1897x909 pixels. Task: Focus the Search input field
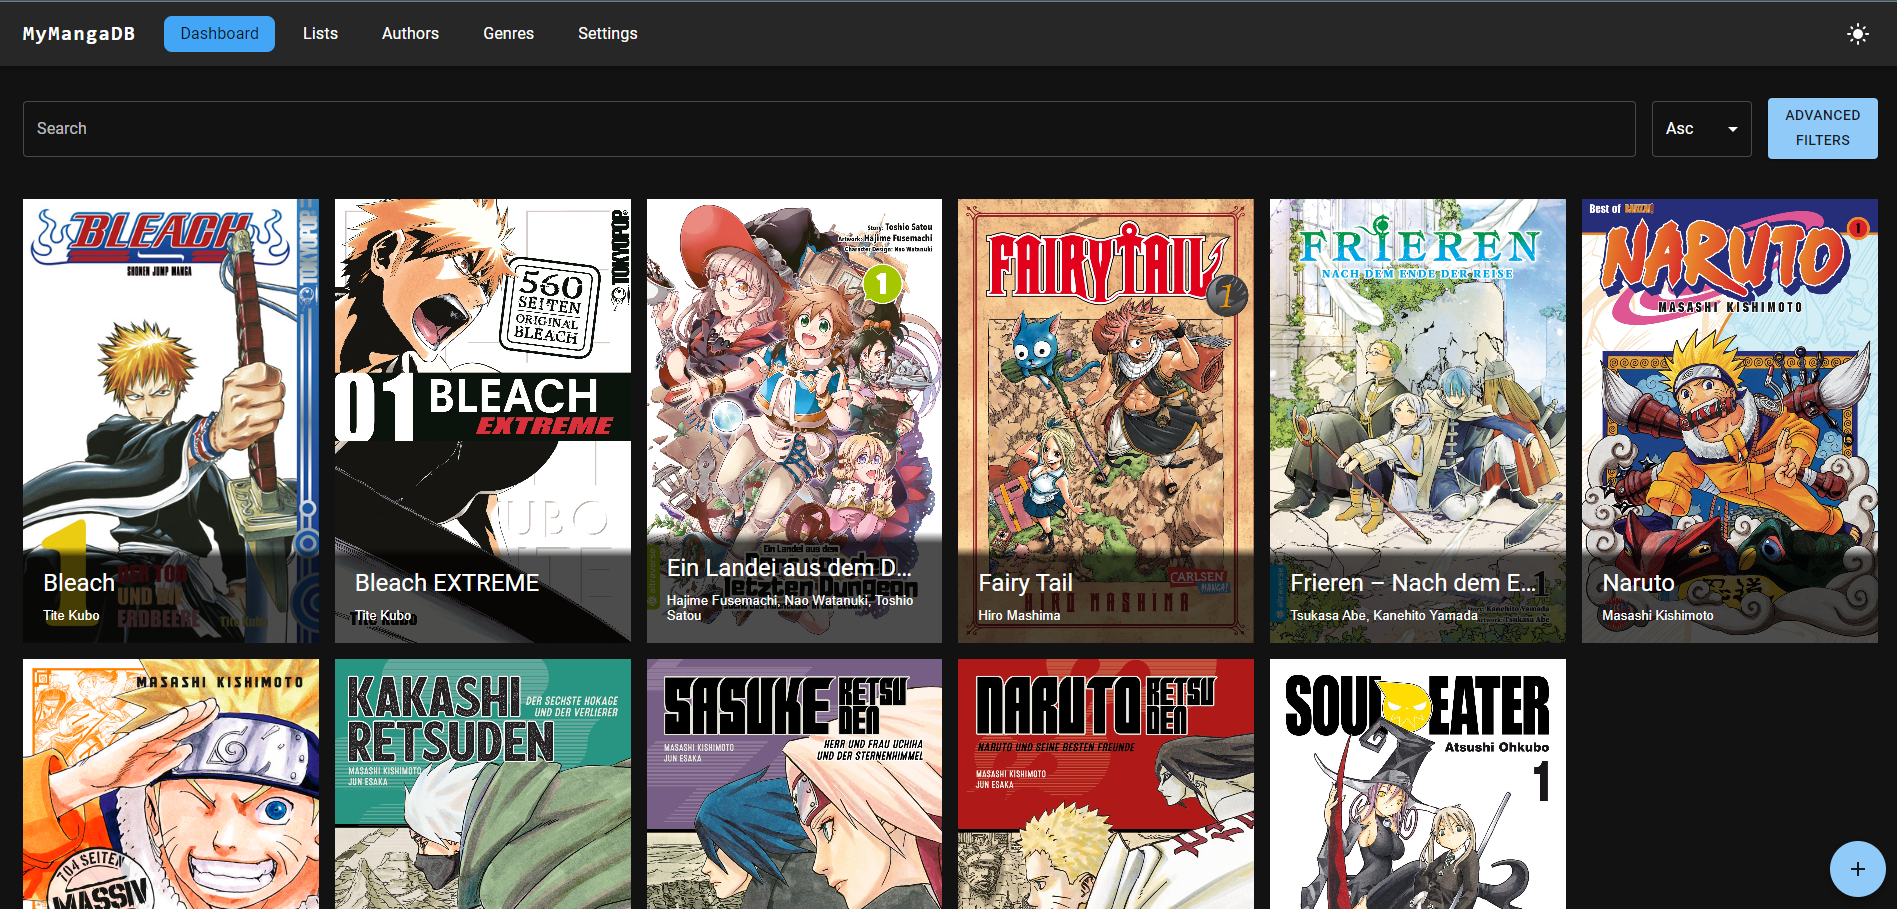click(829, 129)
